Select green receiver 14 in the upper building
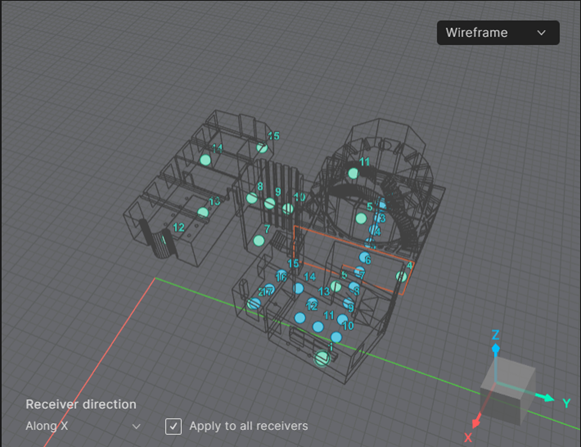Screen dimensions: 581x447 pos(205,160)
